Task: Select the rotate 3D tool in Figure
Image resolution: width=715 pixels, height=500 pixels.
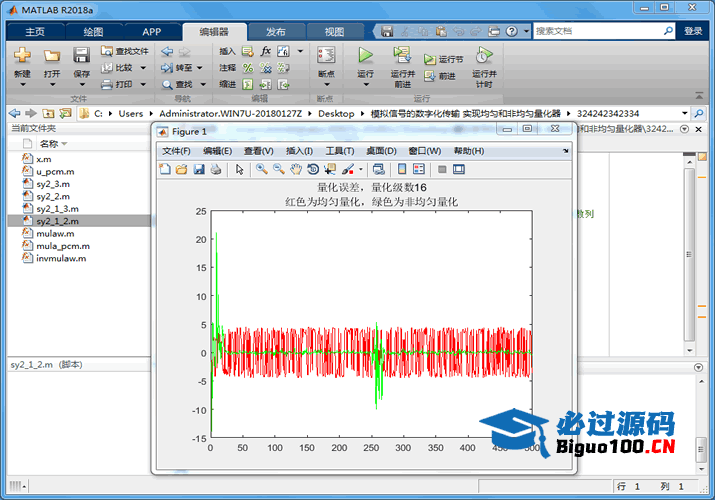Action: [x=313, y=170]
